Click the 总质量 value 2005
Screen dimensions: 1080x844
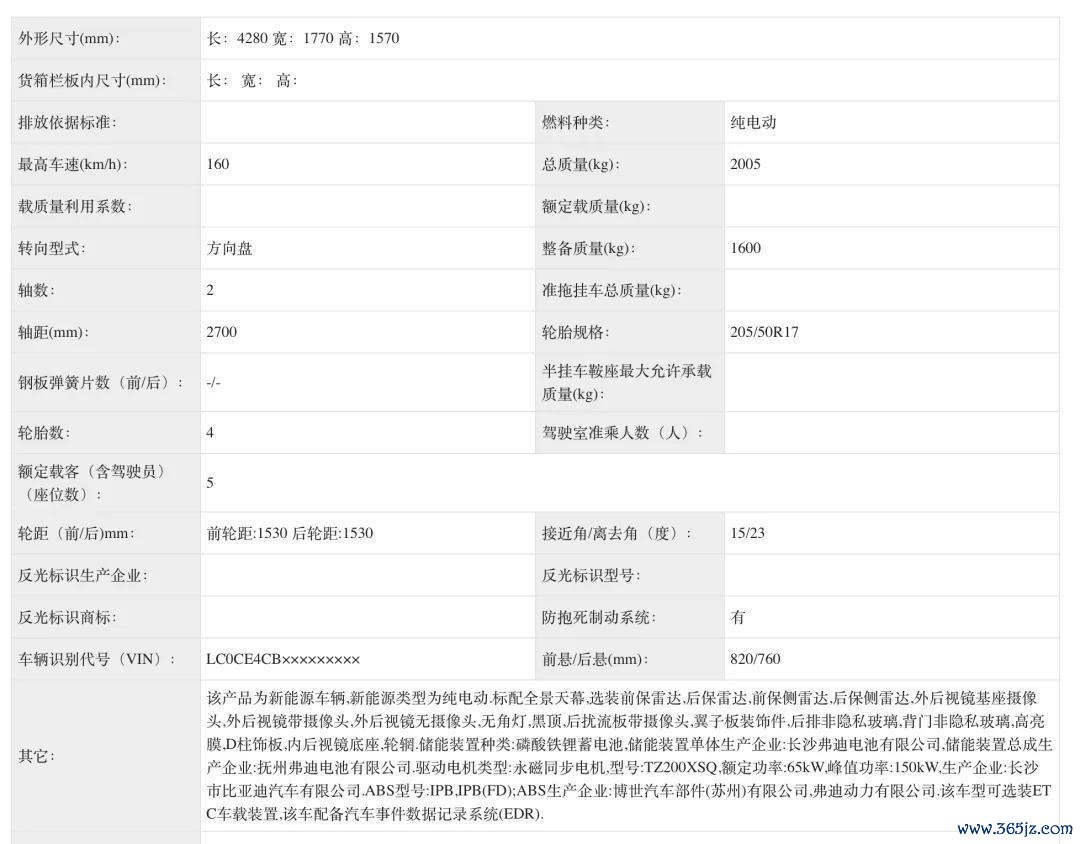pyautogui.click(x=745, y=164)
